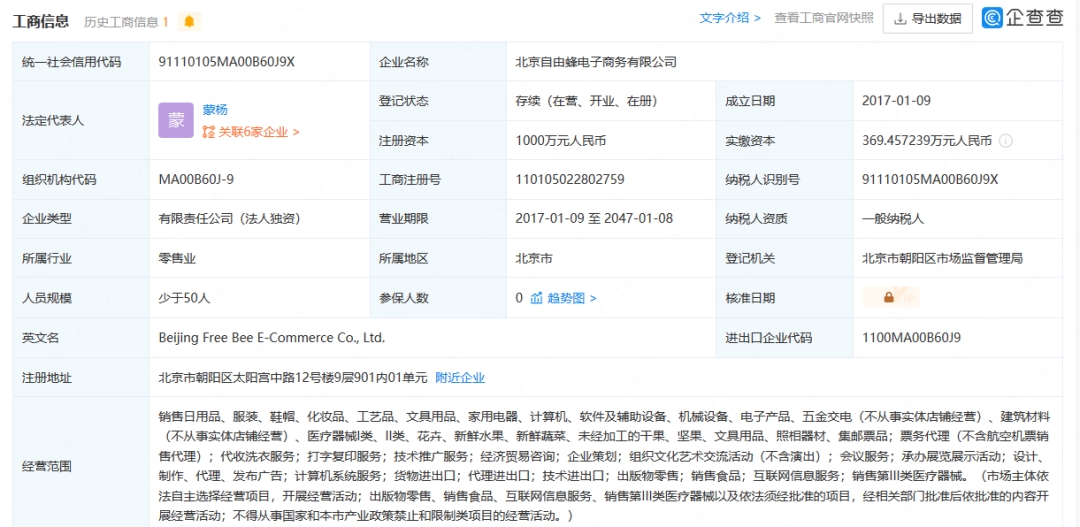Viewport: 1080px width, 527px height.
Task: Select 有限责任公司（法人独资） text
Action: [229, 219]
